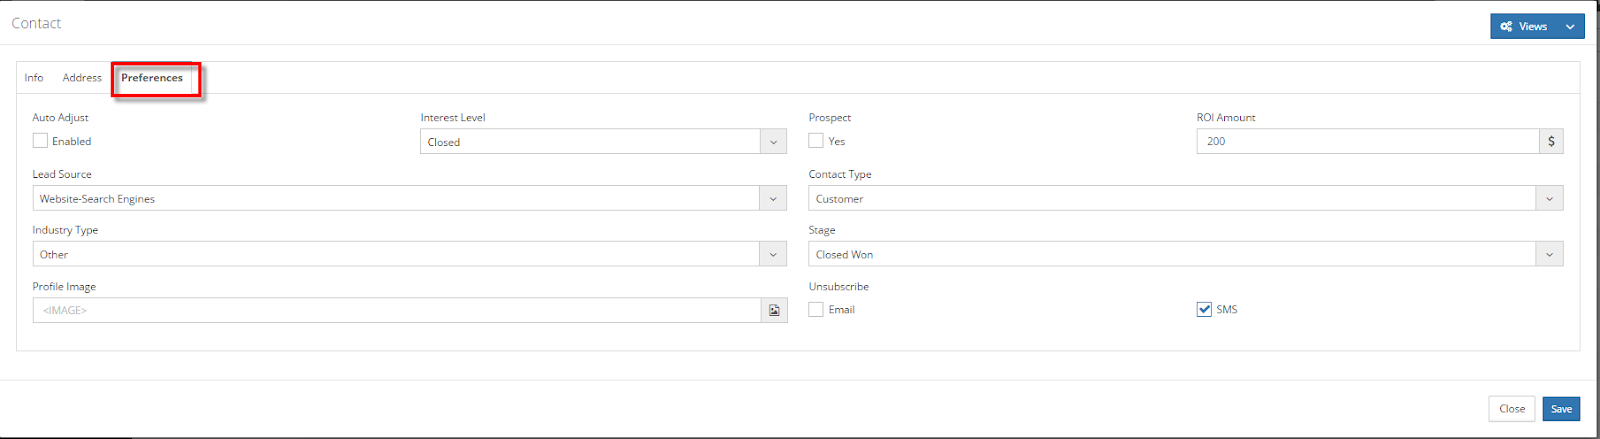The width and height of the screenshot is (1600, 439).
Task: Click the gears icon on Views button
Action: (1506, 27)
